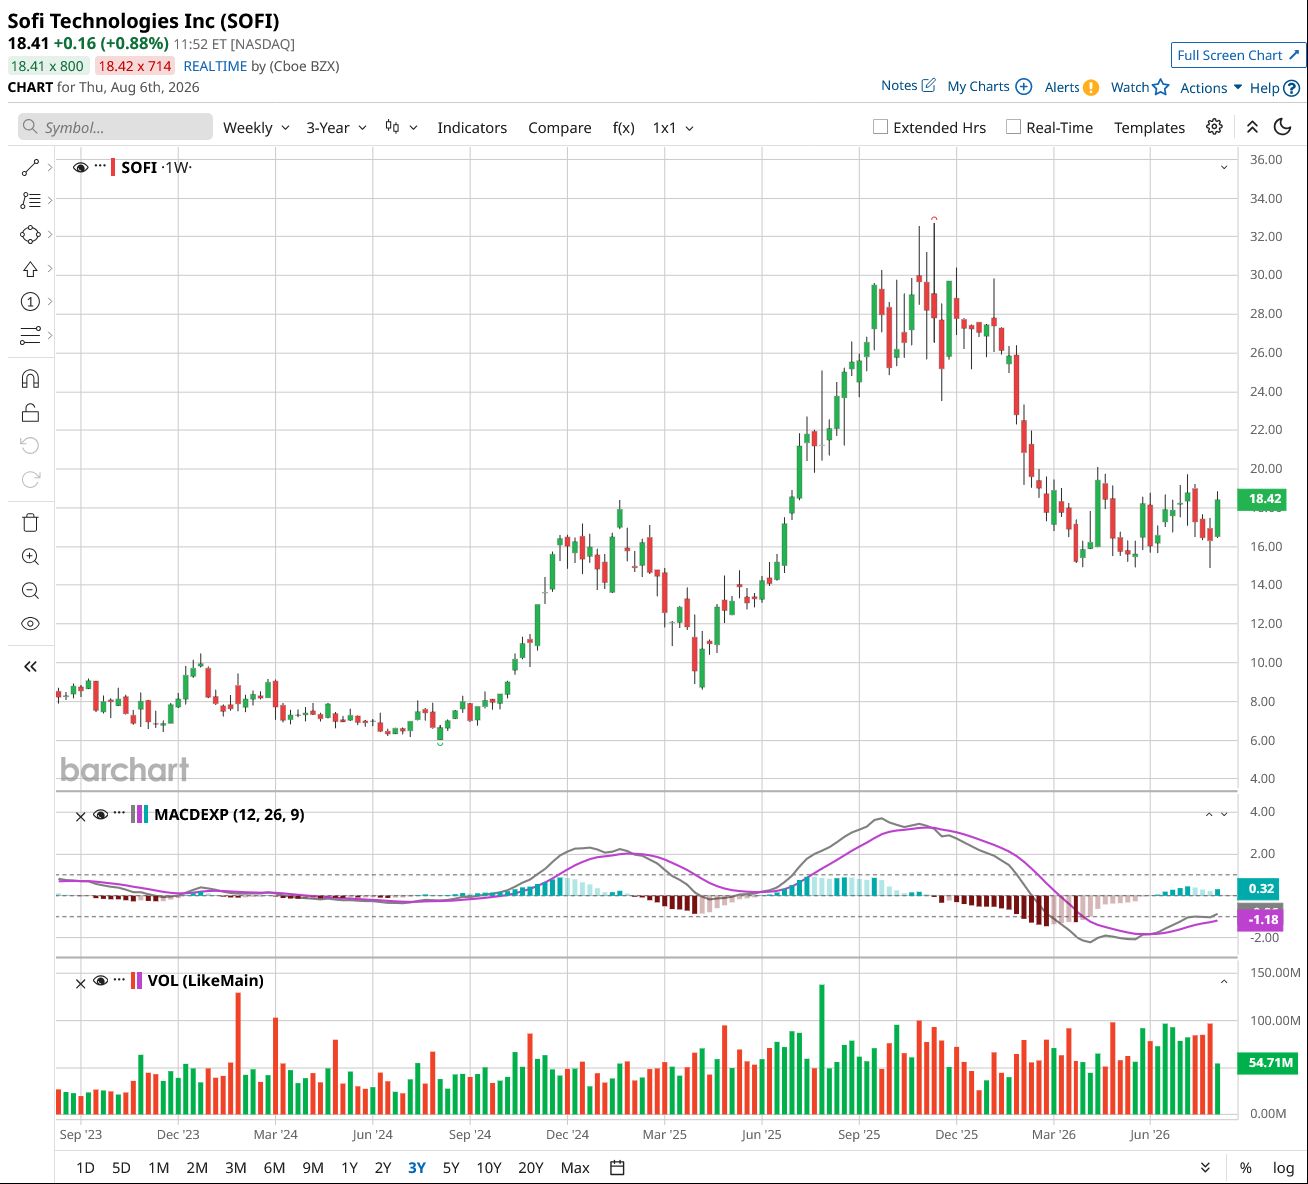Toggle the log scale button
Viewport: 1308px width, 1184px height.
tap(1283, 1168)
